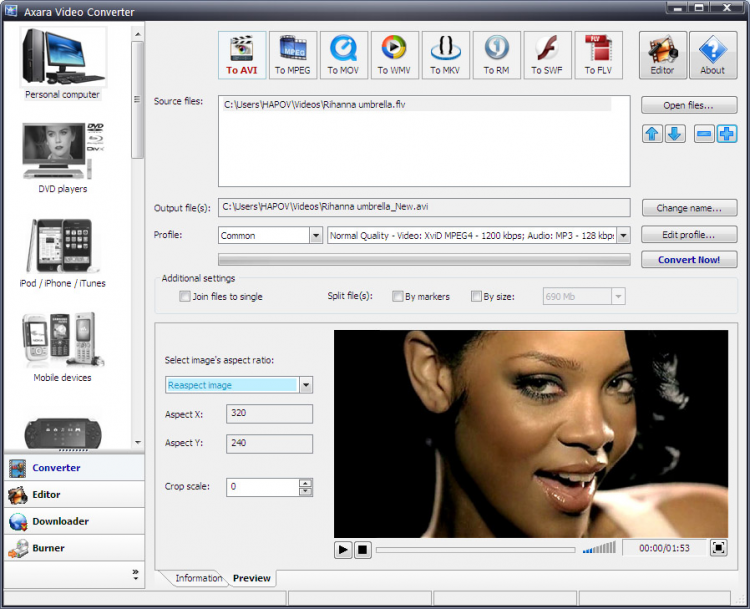Add file with blue plus icon
Screen dimensions: 750x609
click(727, 134)
